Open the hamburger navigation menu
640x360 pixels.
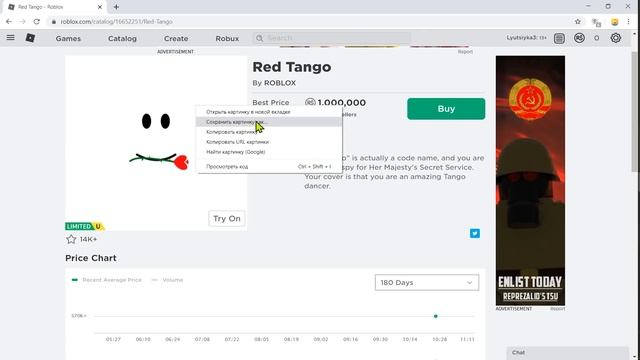pos(11,38)
